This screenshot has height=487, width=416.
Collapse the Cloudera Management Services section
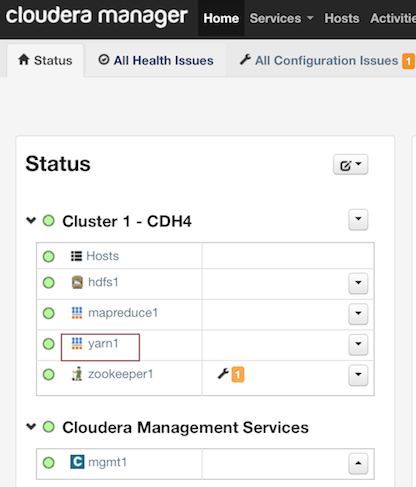[31, 426]
